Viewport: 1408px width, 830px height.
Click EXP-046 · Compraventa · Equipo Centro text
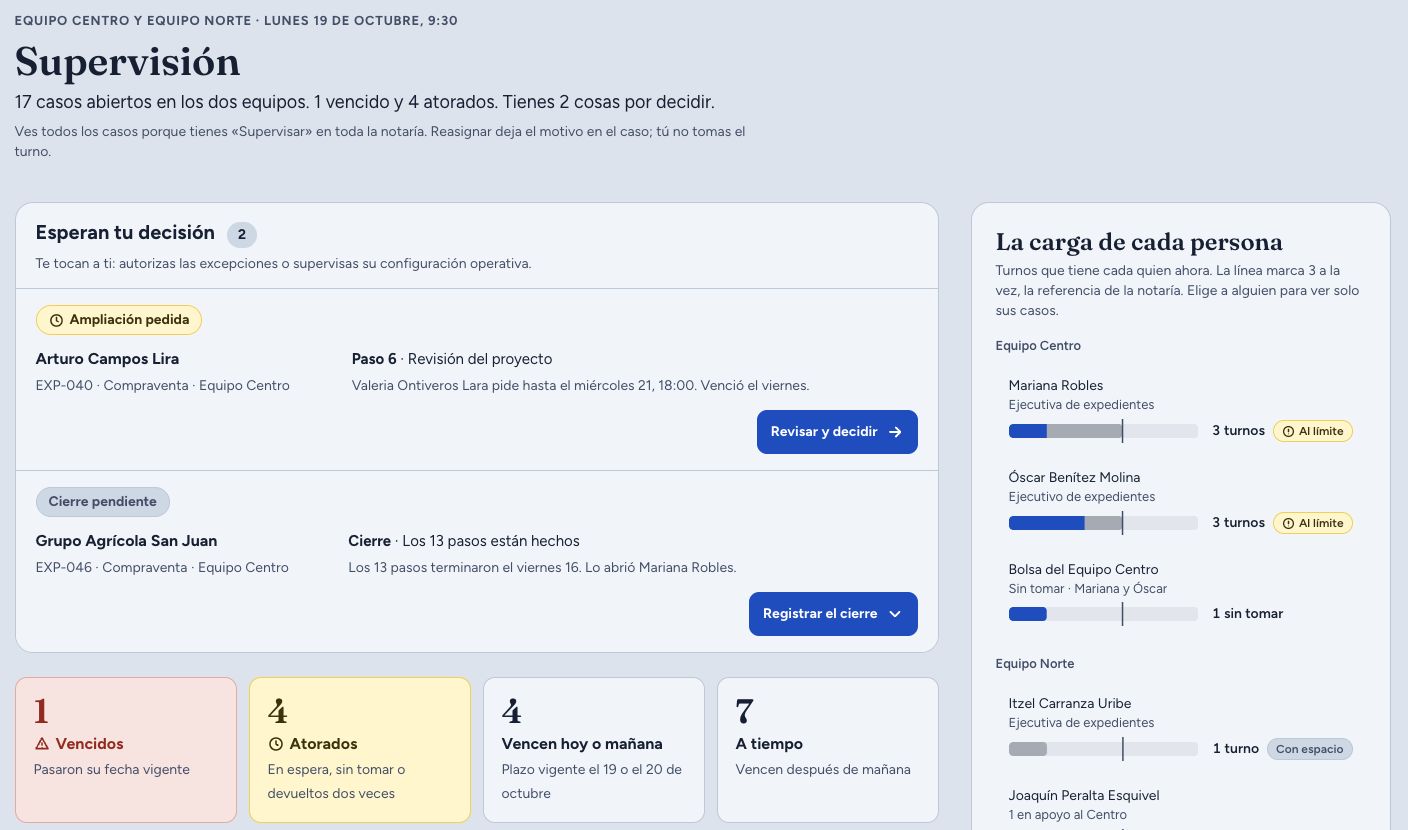162,568
